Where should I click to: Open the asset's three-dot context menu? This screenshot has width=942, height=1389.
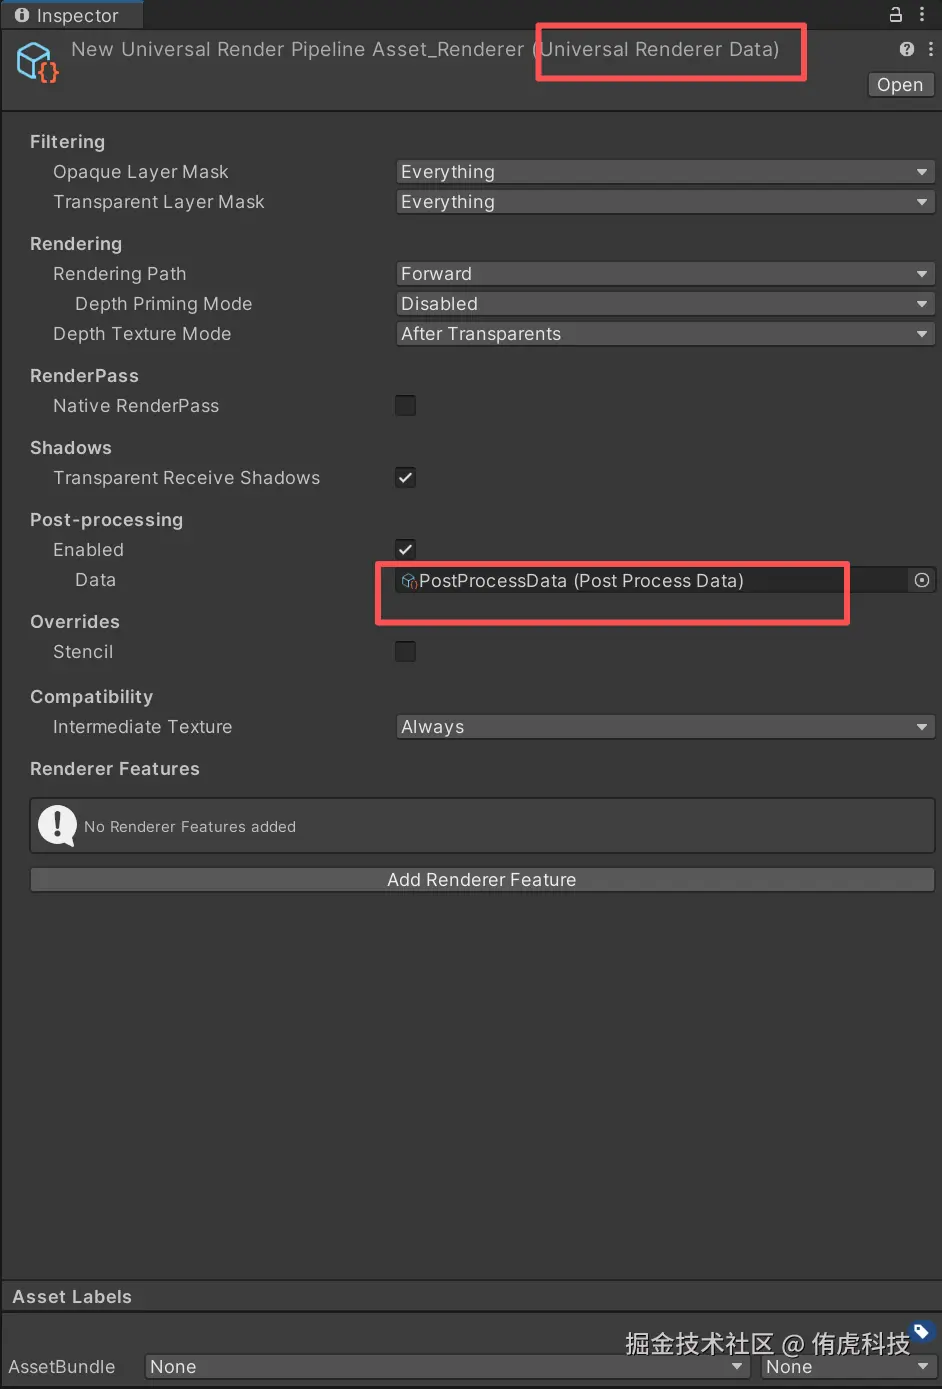[x=931, y=49]
